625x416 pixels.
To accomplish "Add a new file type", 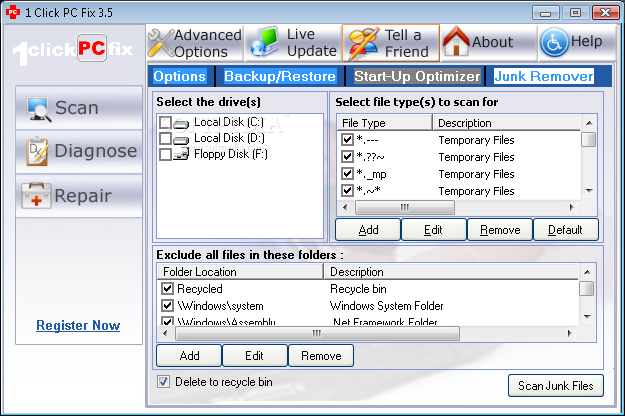I will (x=368, y=230).
